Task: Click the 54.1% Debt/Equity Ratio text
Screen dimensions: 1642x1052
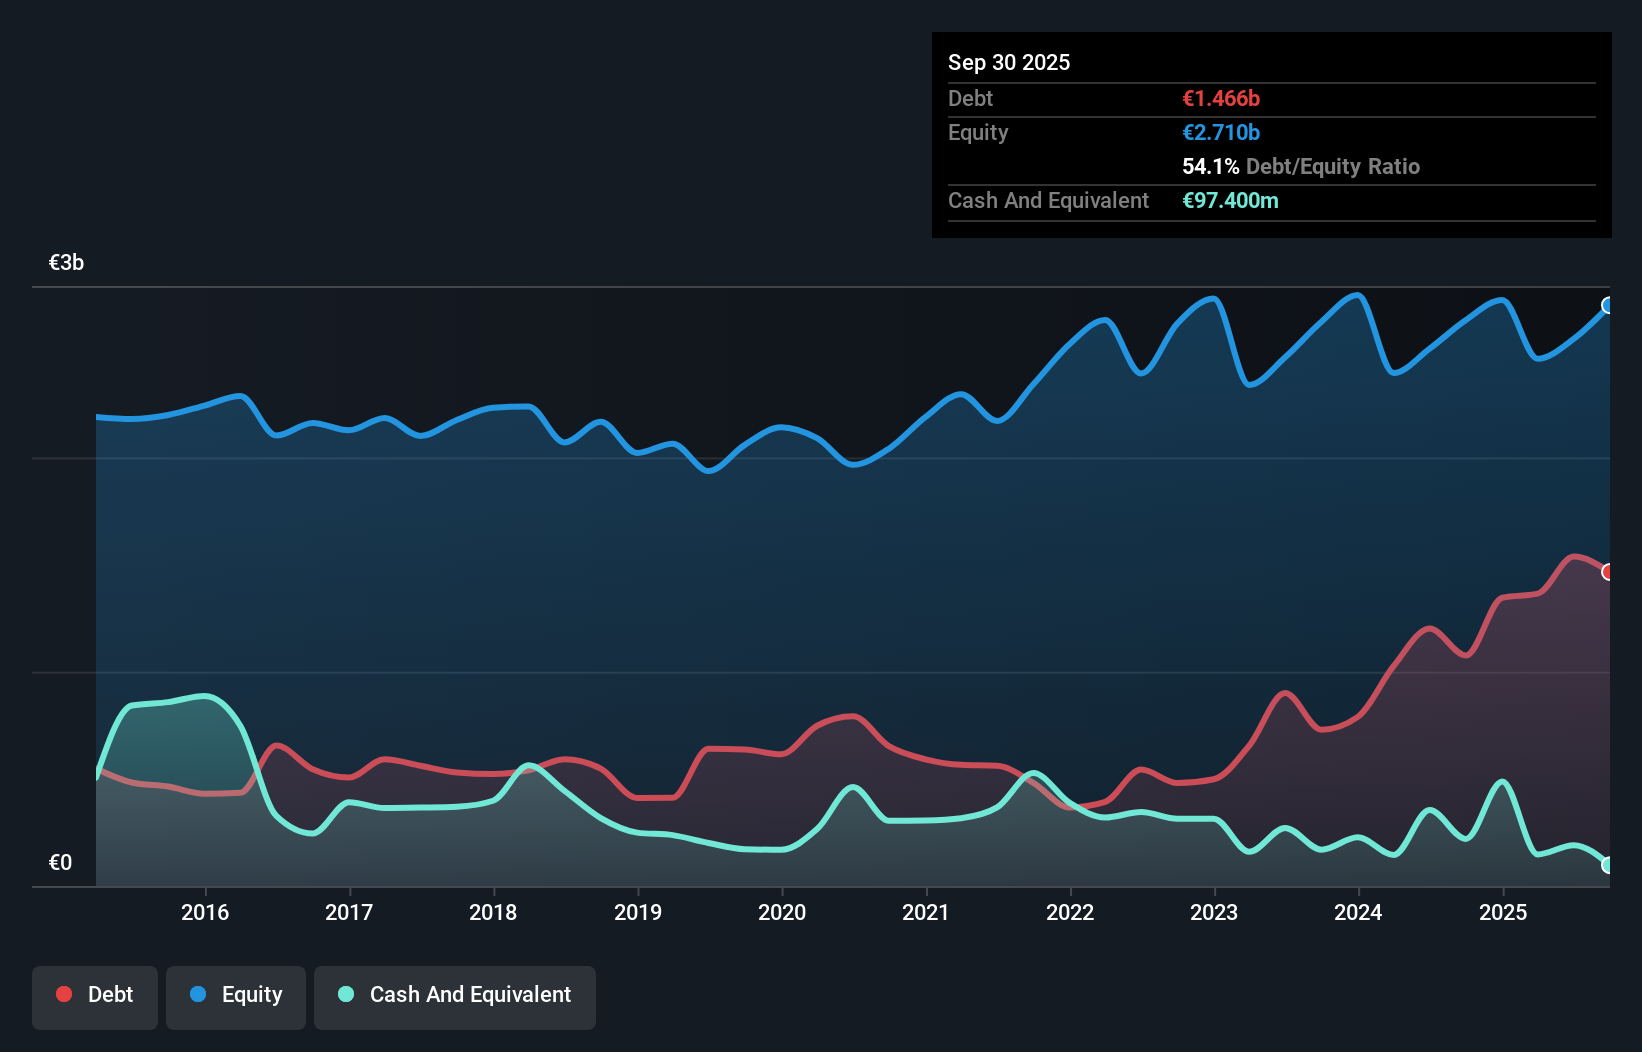Action: point(1301,166)
